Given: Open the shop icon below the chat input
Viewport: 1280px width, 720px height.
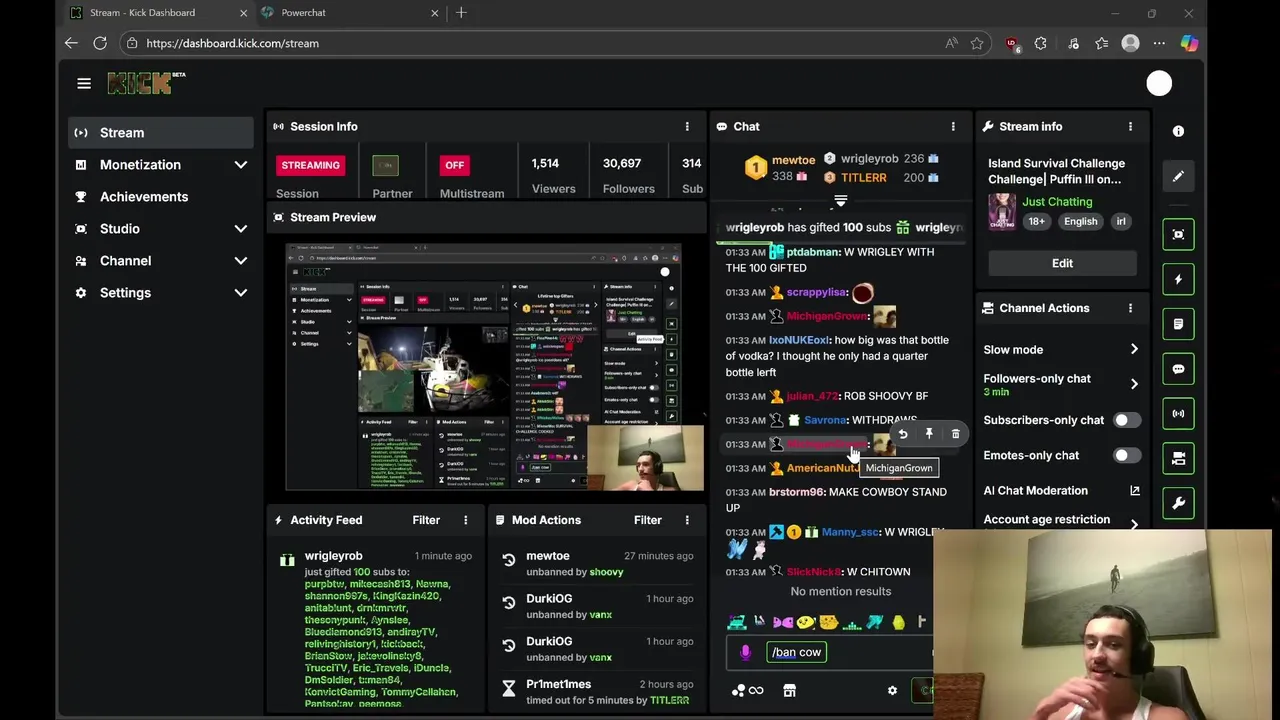Looking at the screenshot, I should point(789,690).
